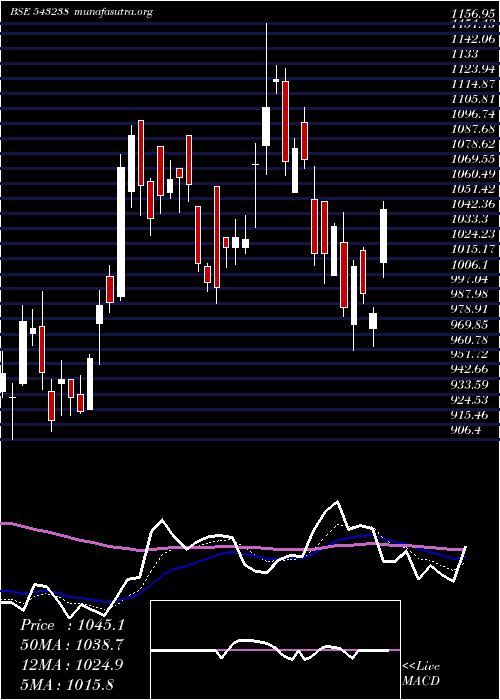Select the 1123.94 price axis label
The width and height of the screenshot is (500, 700).
pyautogui.click(x=474, y=69)
